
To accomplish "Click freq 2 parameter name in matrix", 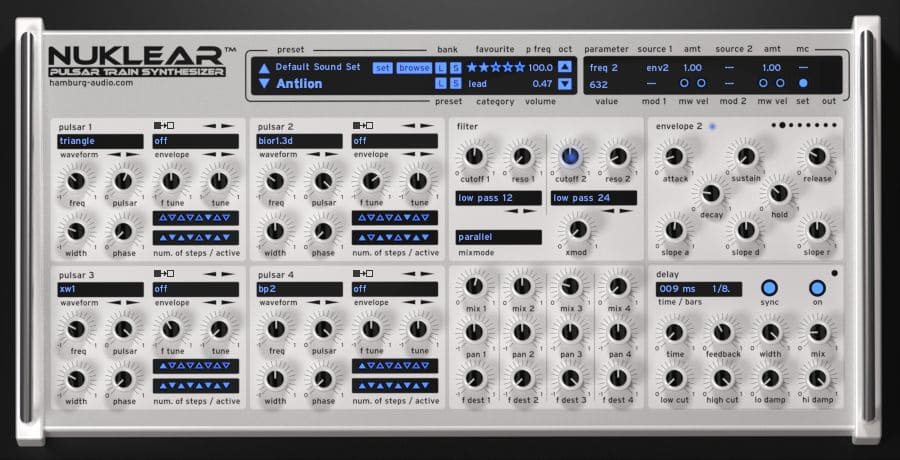I will (603, 68).
